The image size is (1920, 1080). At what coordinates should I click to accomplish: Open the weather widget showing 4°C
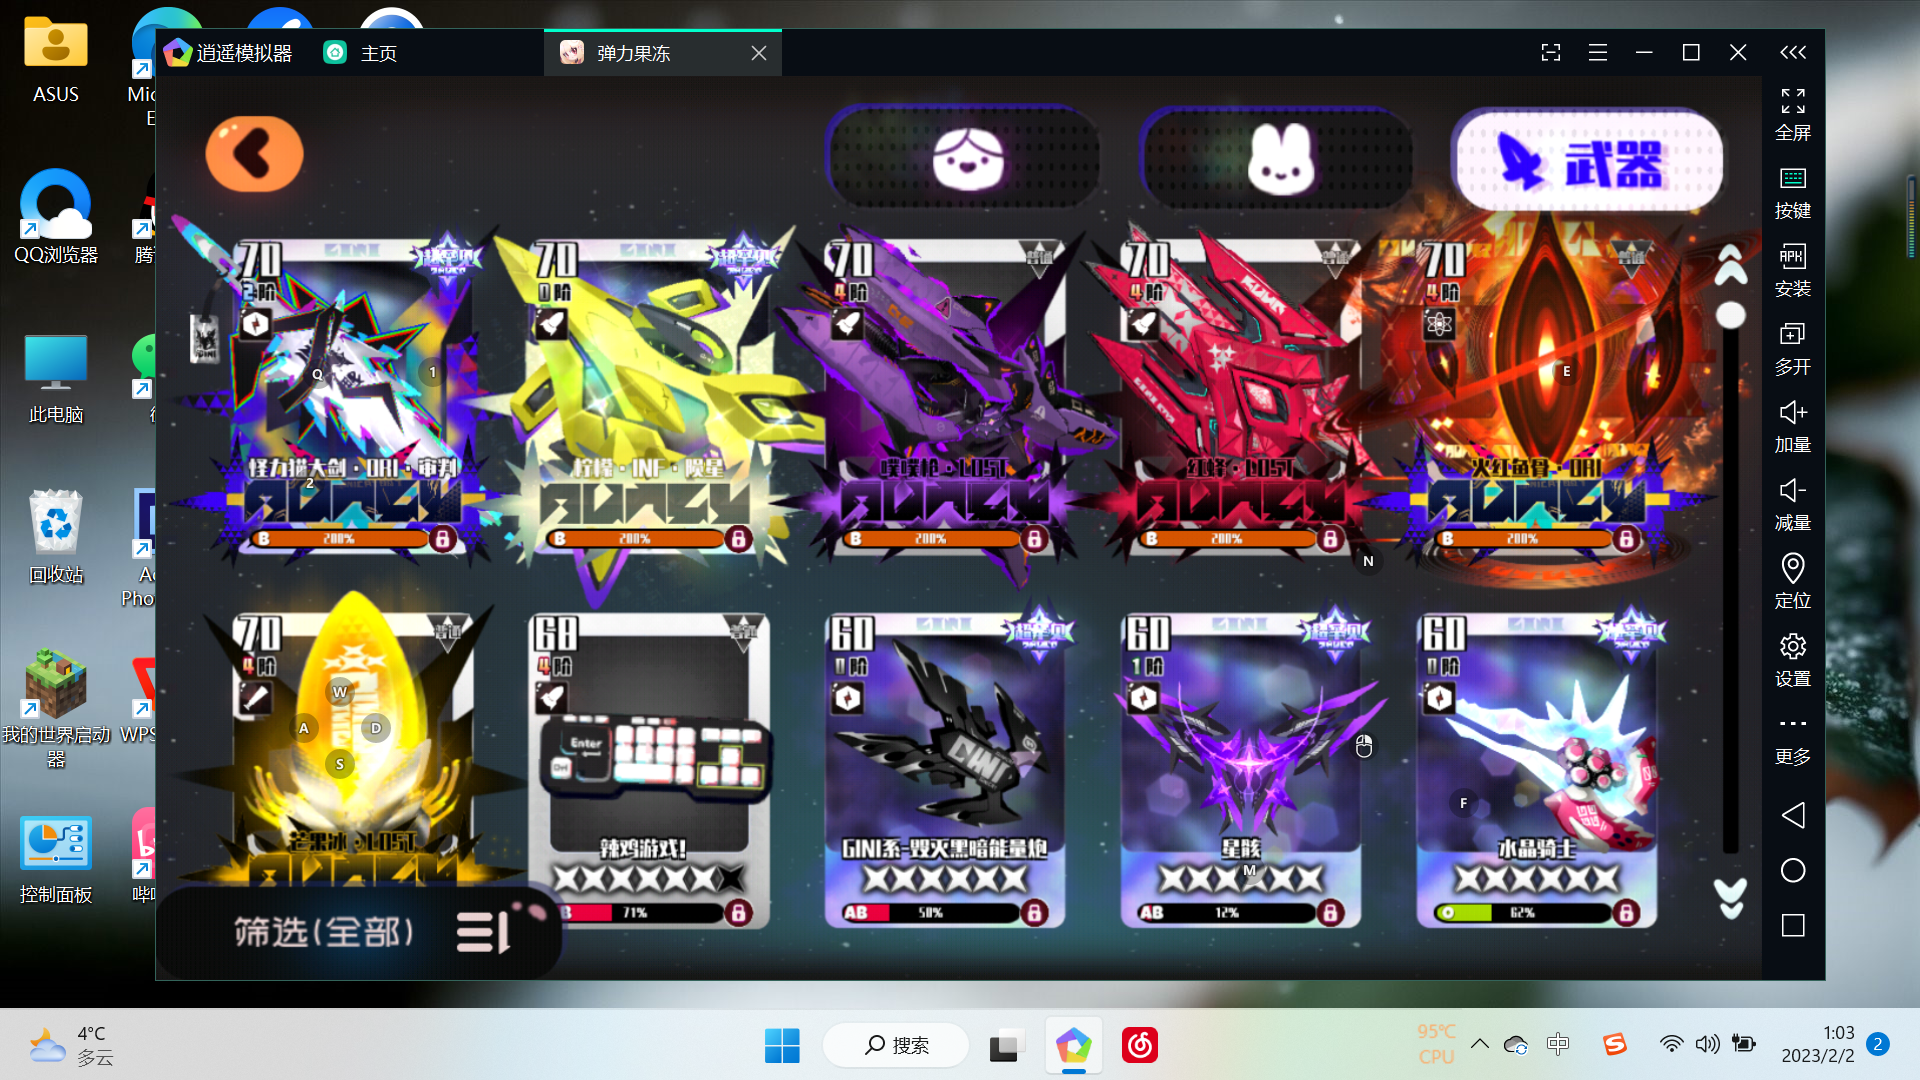click(x=70, y=1045)
